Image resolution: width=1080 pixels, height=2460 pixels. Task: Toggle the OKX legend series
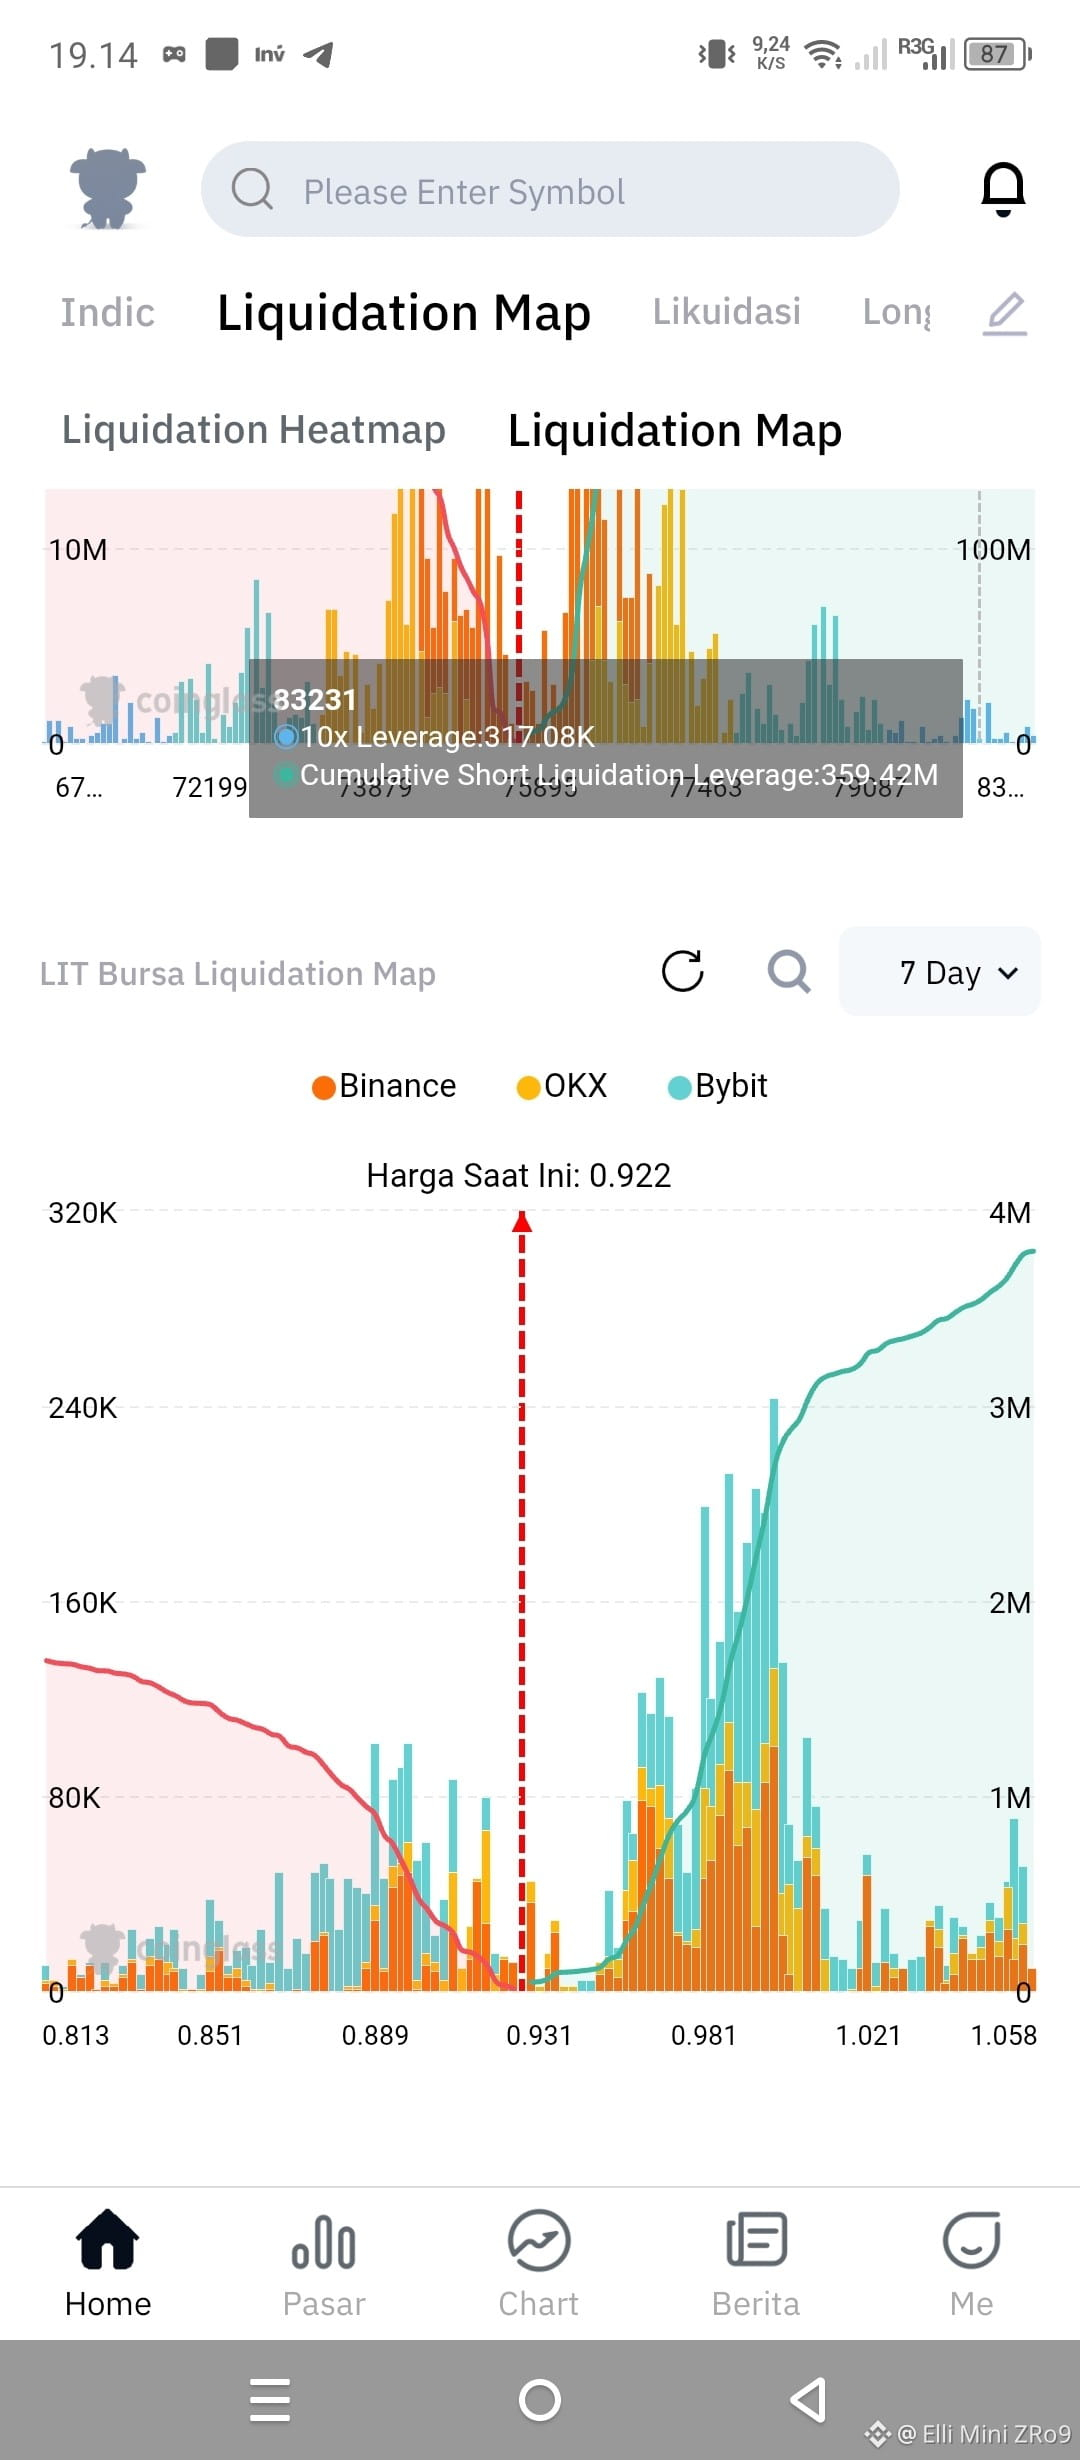click(562, 1086)
